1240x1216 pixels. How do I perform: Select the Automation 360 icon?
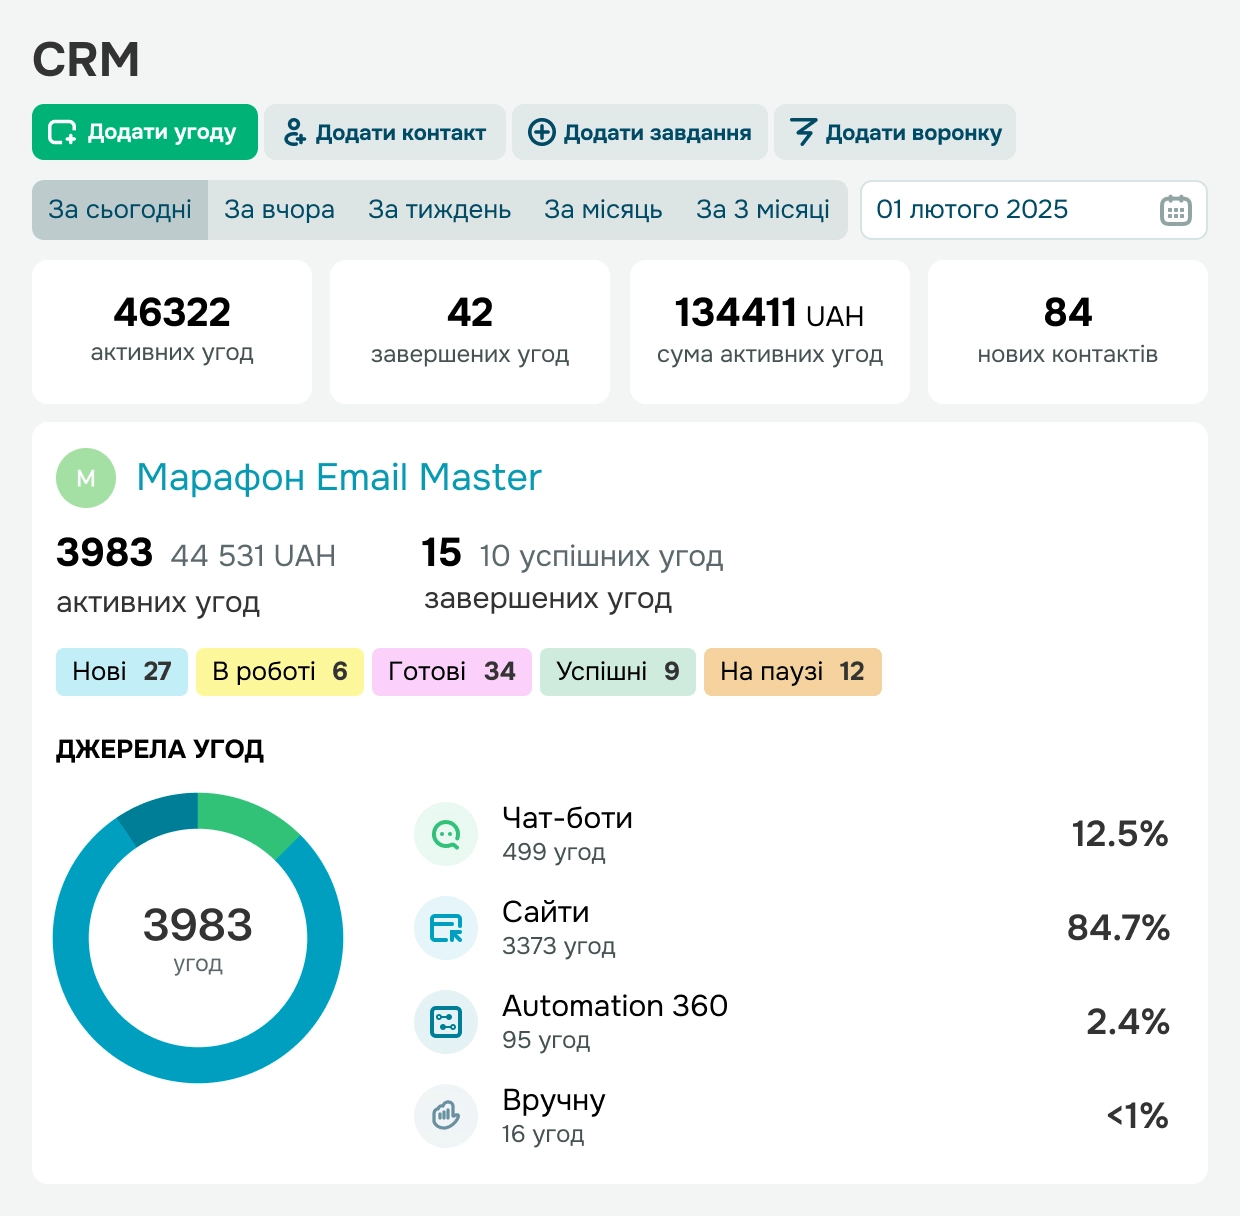(446, 1021)
